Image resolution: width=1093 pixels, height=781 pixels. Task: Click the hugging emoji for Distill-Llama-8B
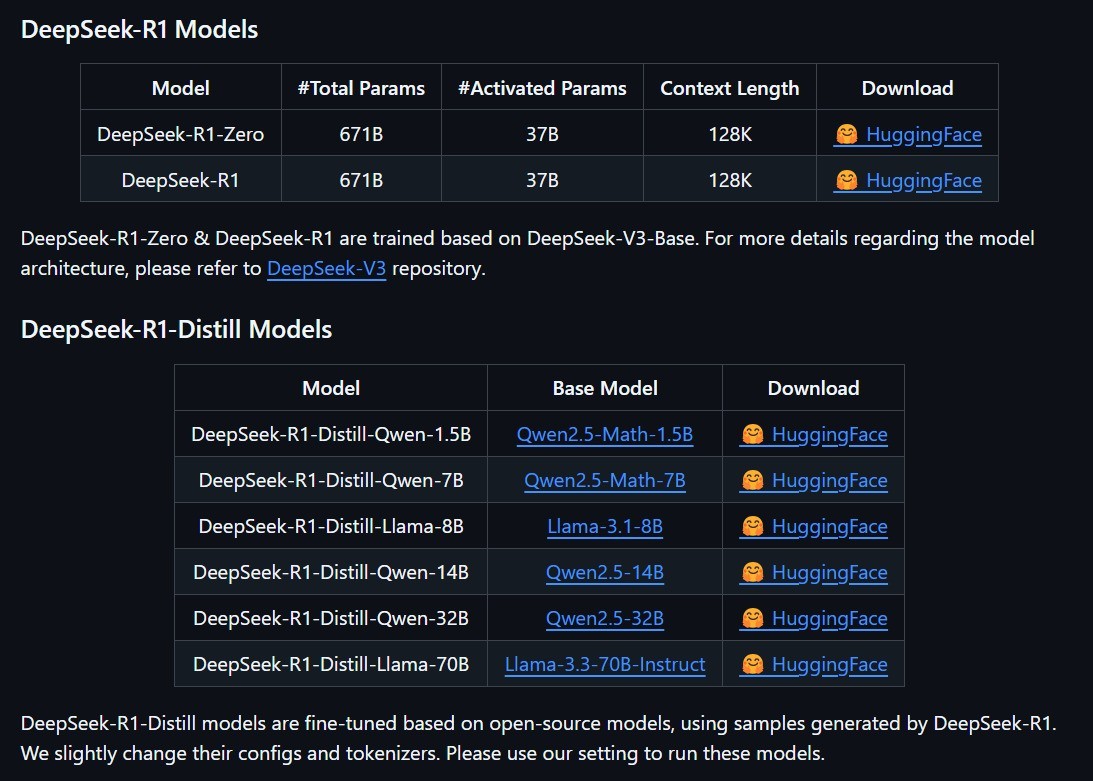[x=752, y=526]
